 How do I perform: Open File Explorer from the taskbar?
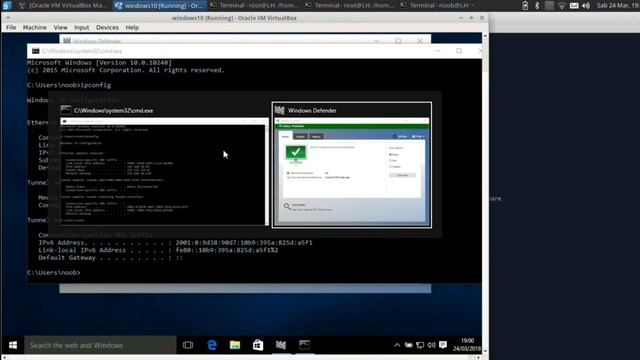click(235, 345)
